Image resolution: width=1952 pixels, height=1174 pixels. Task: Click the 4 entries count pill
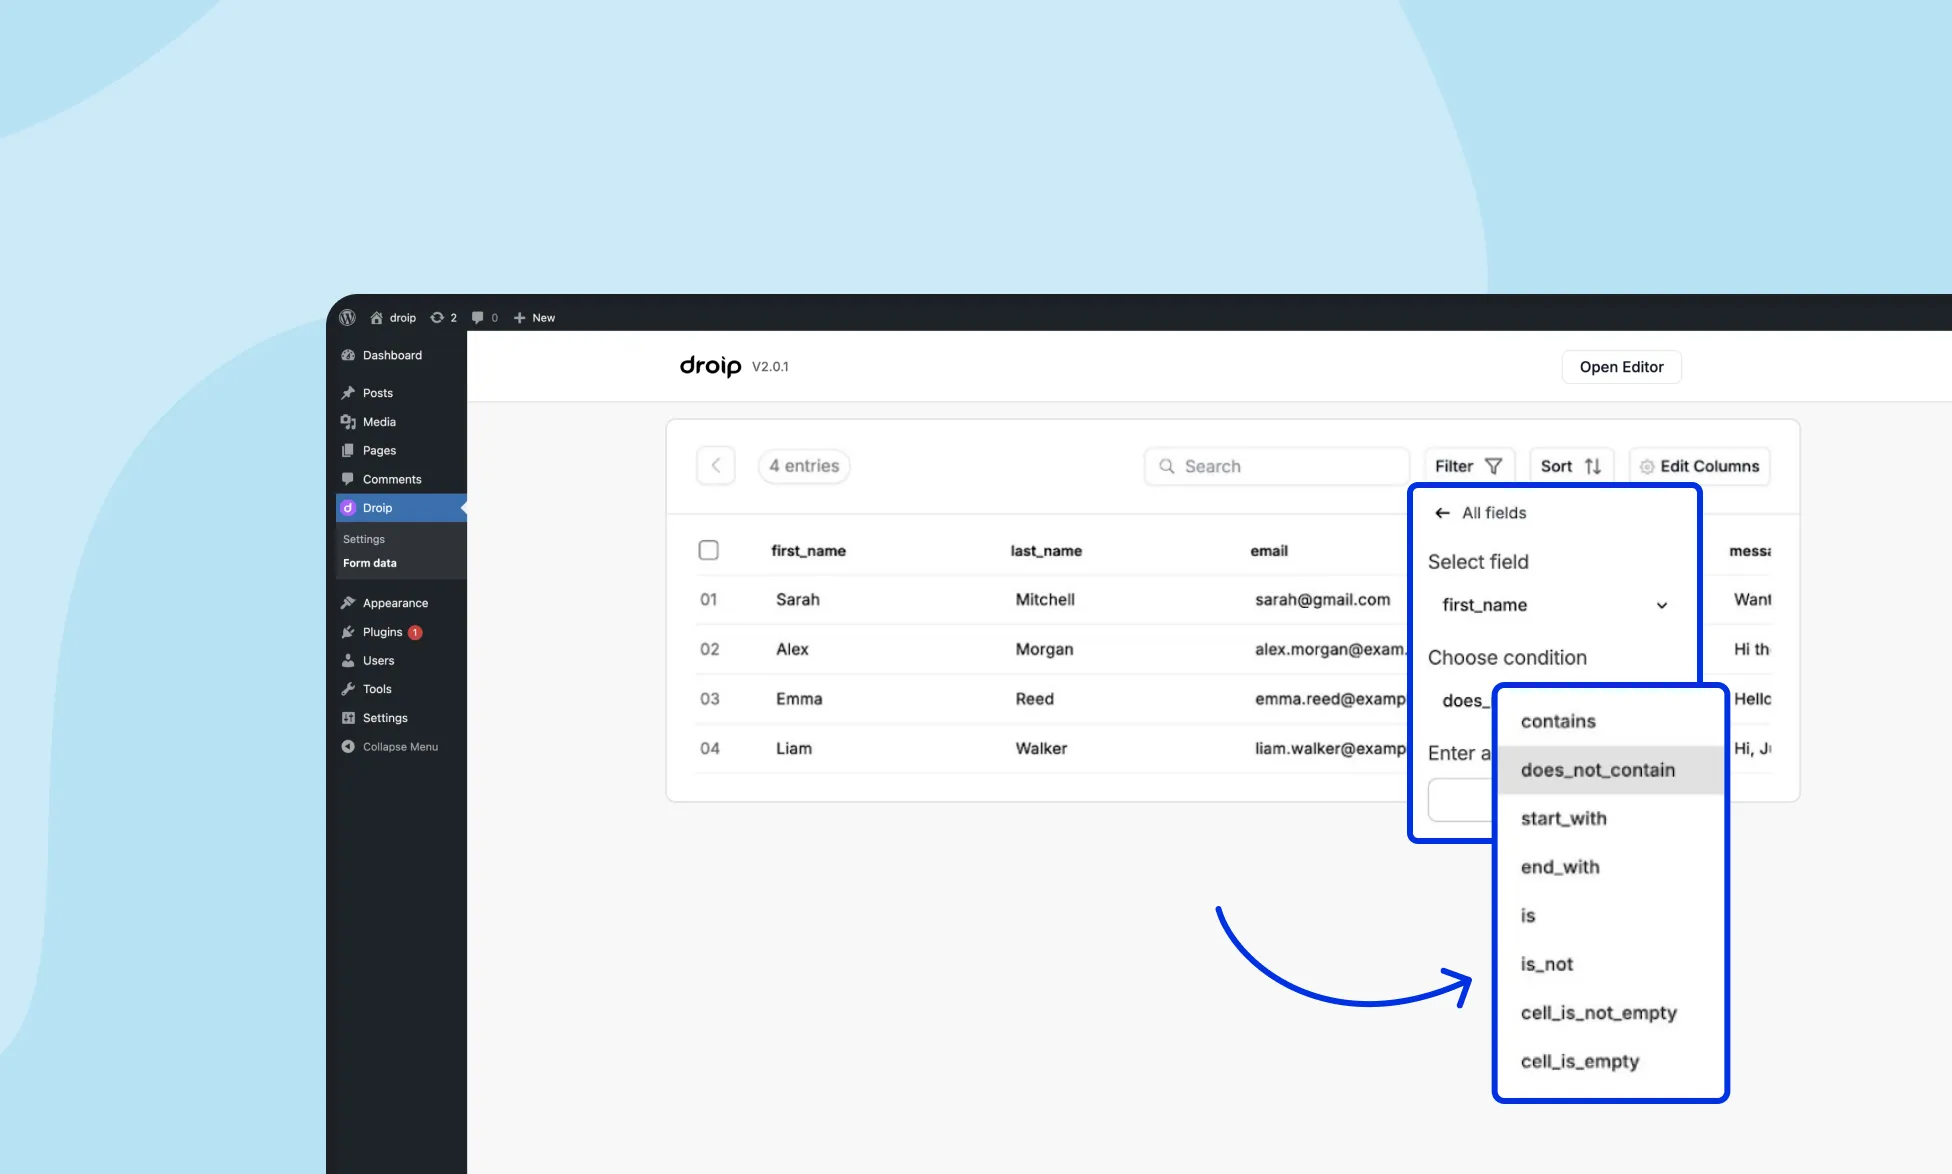coord(804,466)
